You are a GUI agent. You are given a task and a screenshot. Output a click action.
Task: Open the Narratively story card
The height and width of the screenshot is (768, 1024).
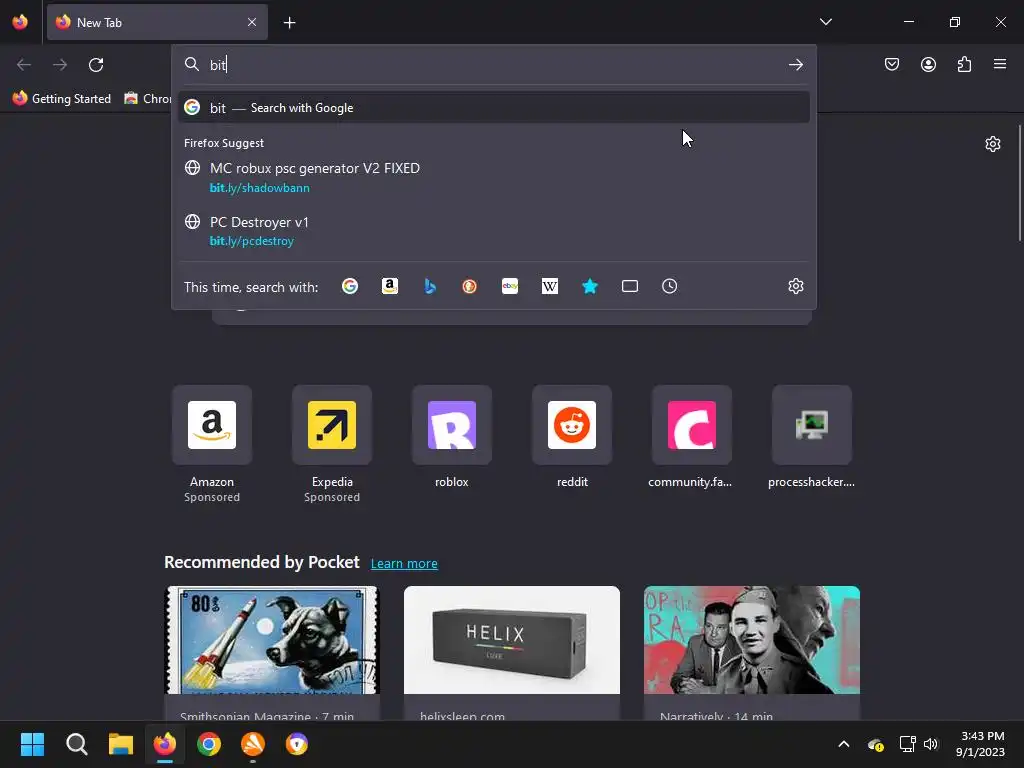(752, 653)
